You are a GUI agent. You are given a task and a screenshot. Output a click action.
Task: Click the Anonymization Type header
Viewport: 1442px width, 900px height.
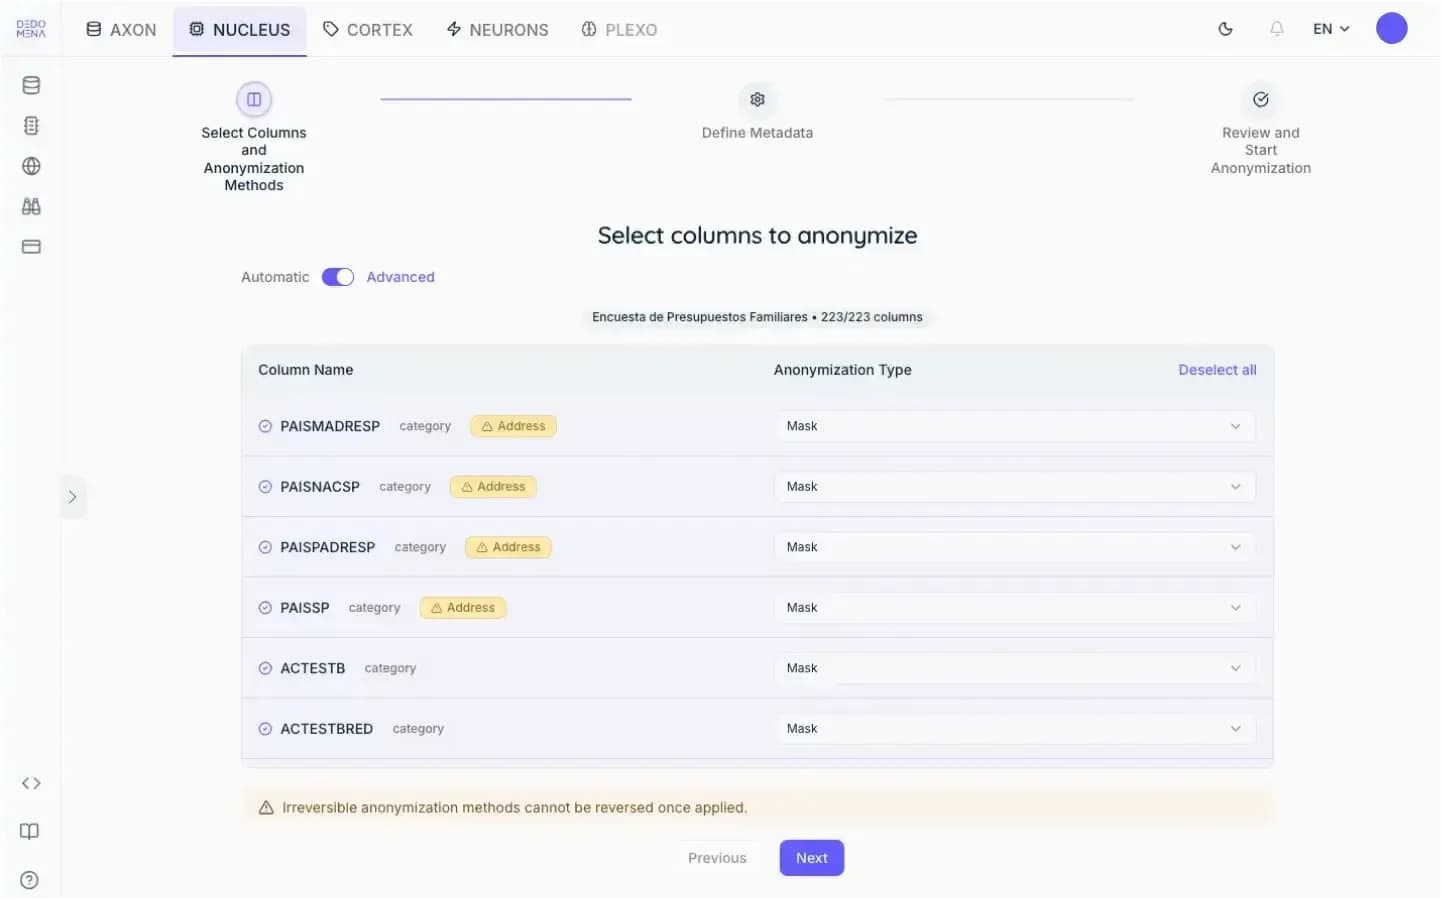pos(843,370)
